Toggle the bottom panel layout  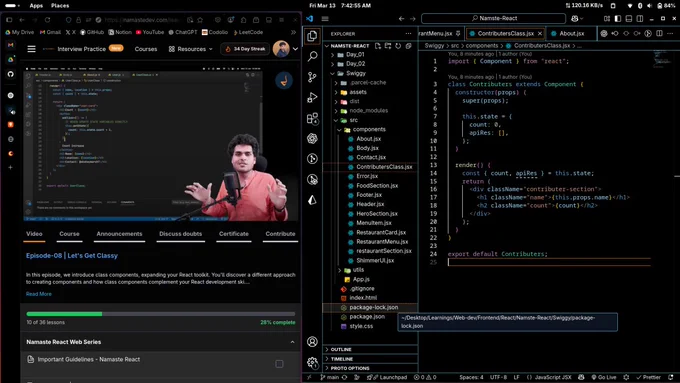click(629, 18)
